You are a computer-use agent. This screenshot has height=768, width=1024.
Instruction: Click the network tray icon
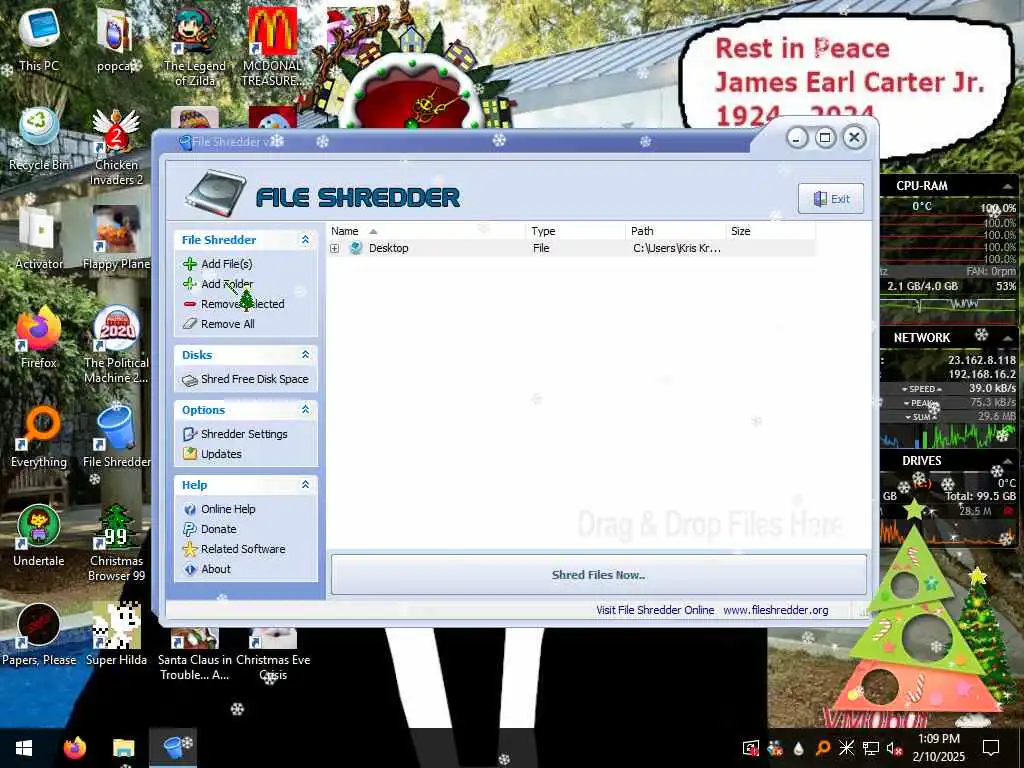(871, 748)
